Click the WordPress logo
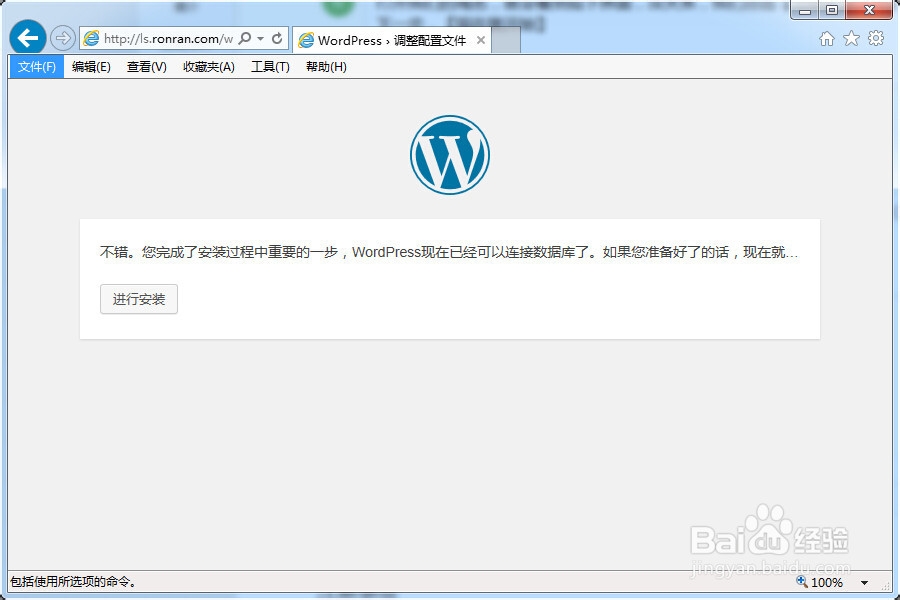This screenshot has width=900, height=600. pos(450,155)
